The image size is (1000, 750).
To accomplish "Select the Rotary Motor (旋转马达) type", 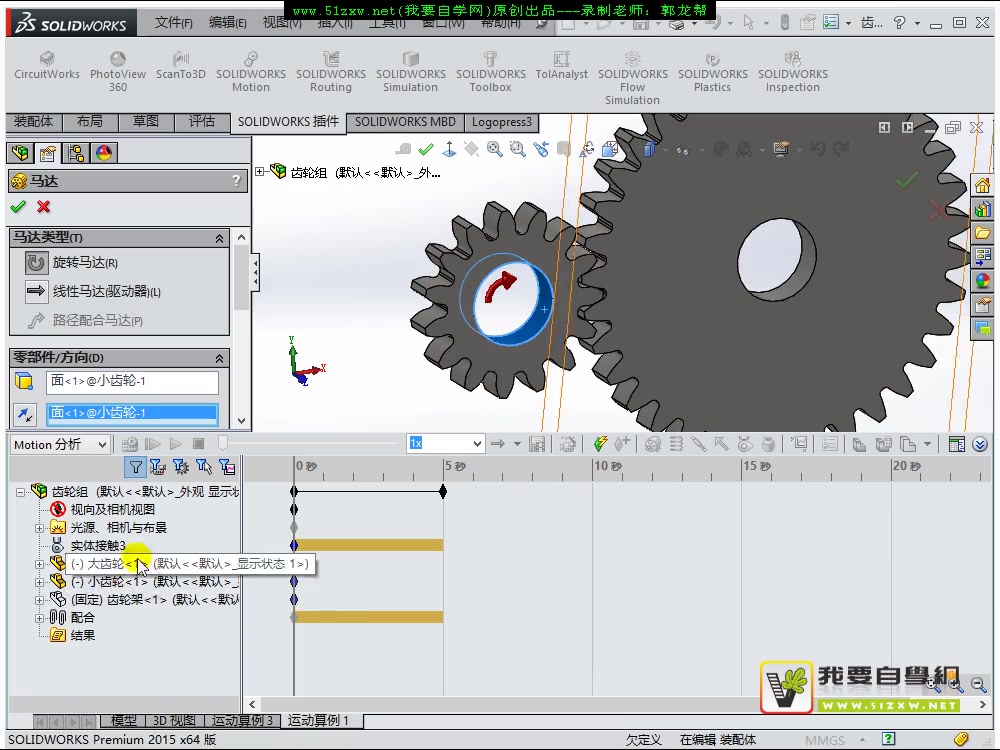I will [x=37, y=263].
